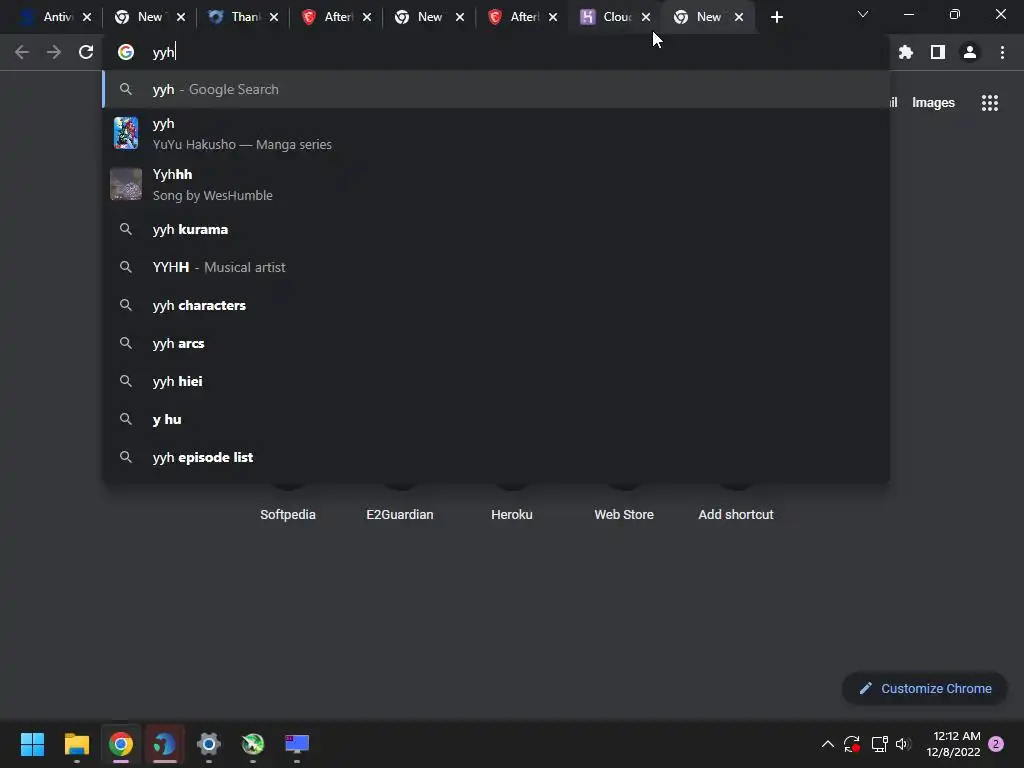
Task: Open the profile avatar menu
Action: [970, 52]
